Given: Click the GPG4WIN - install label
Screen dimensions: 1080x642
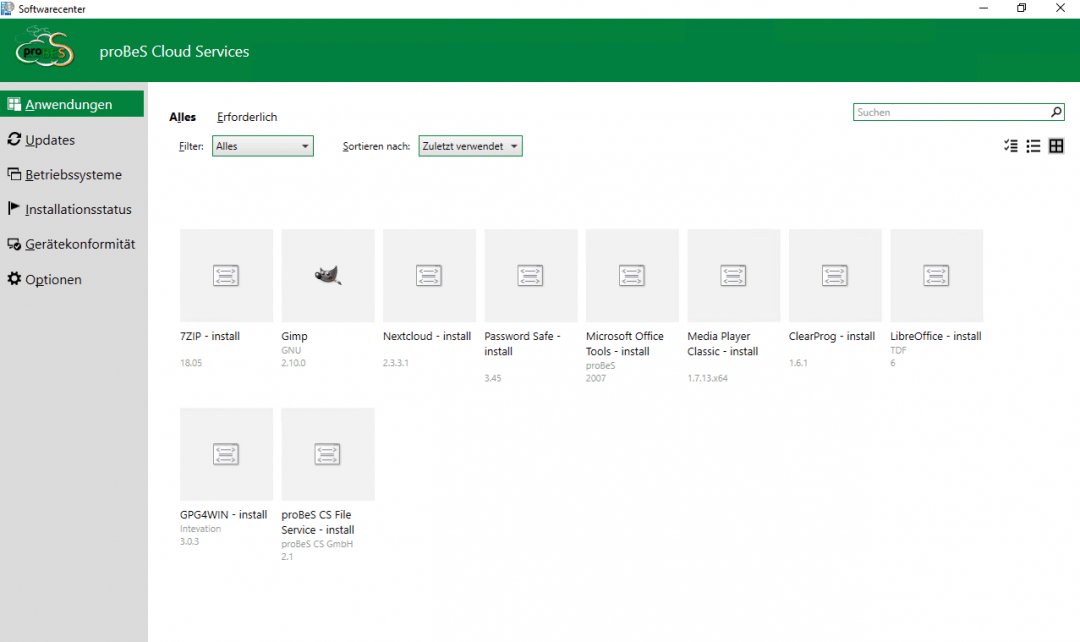Looking at the screenshot, I should tap(223, 515).
